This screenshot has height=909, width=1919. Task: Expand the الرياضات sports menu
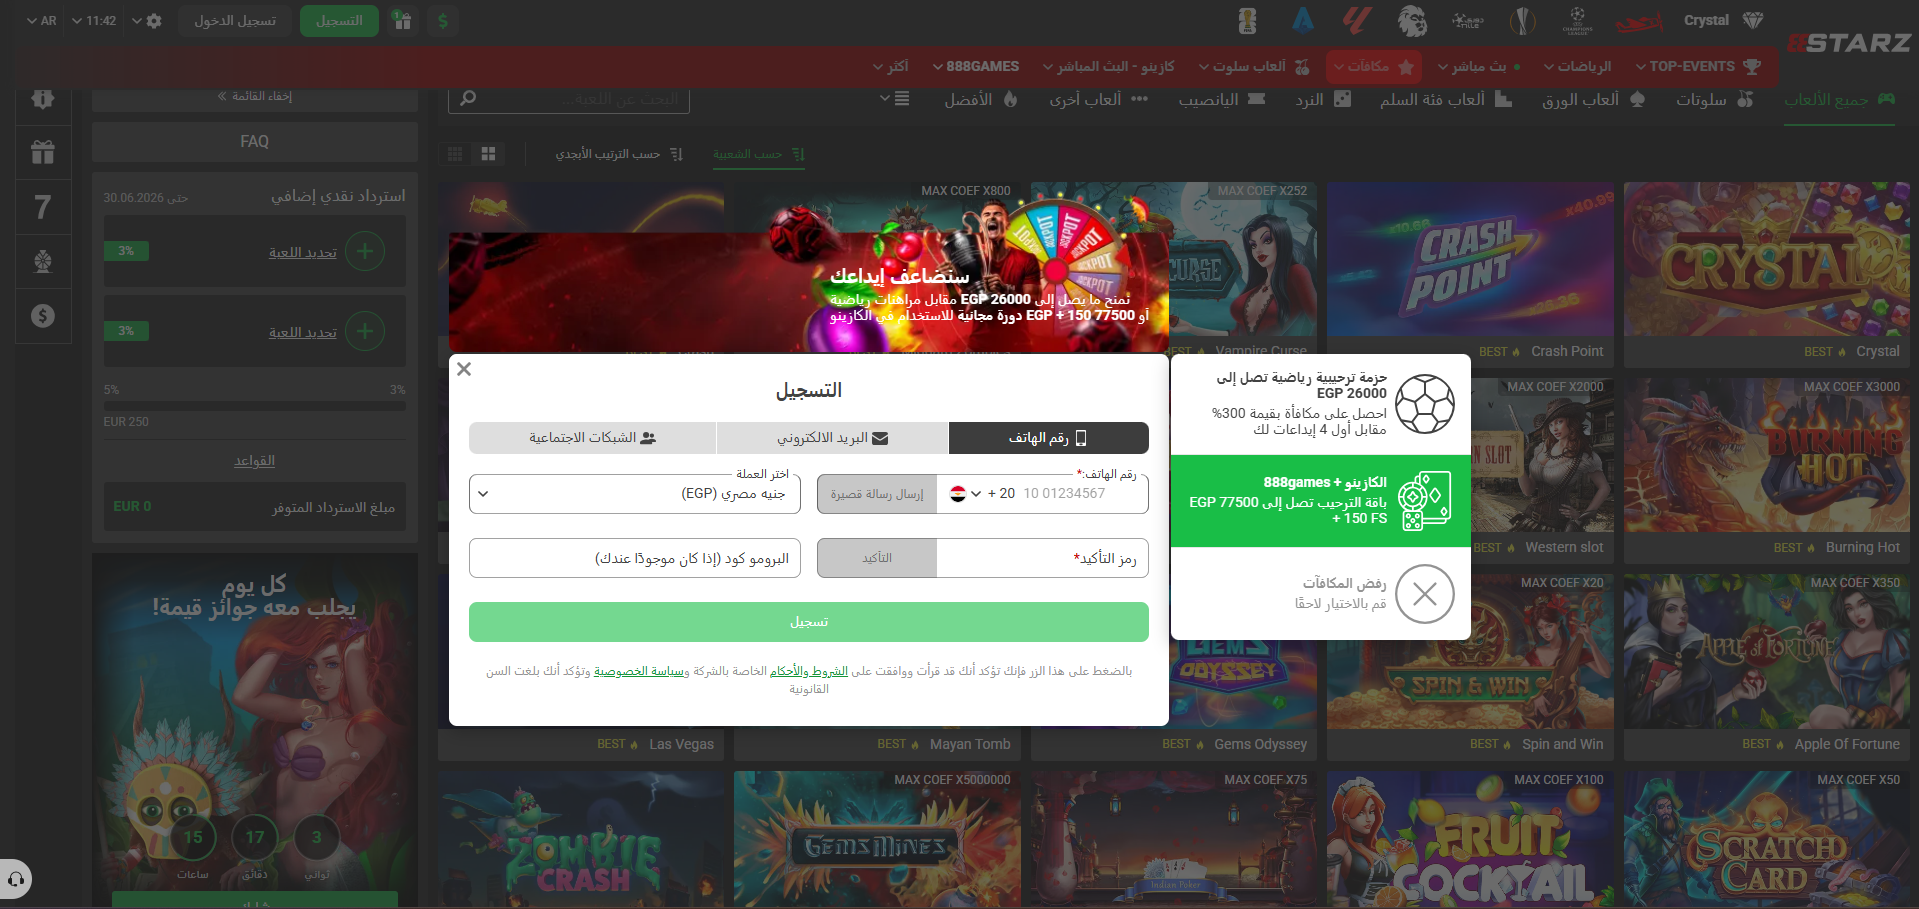[x=1577, y=67]
